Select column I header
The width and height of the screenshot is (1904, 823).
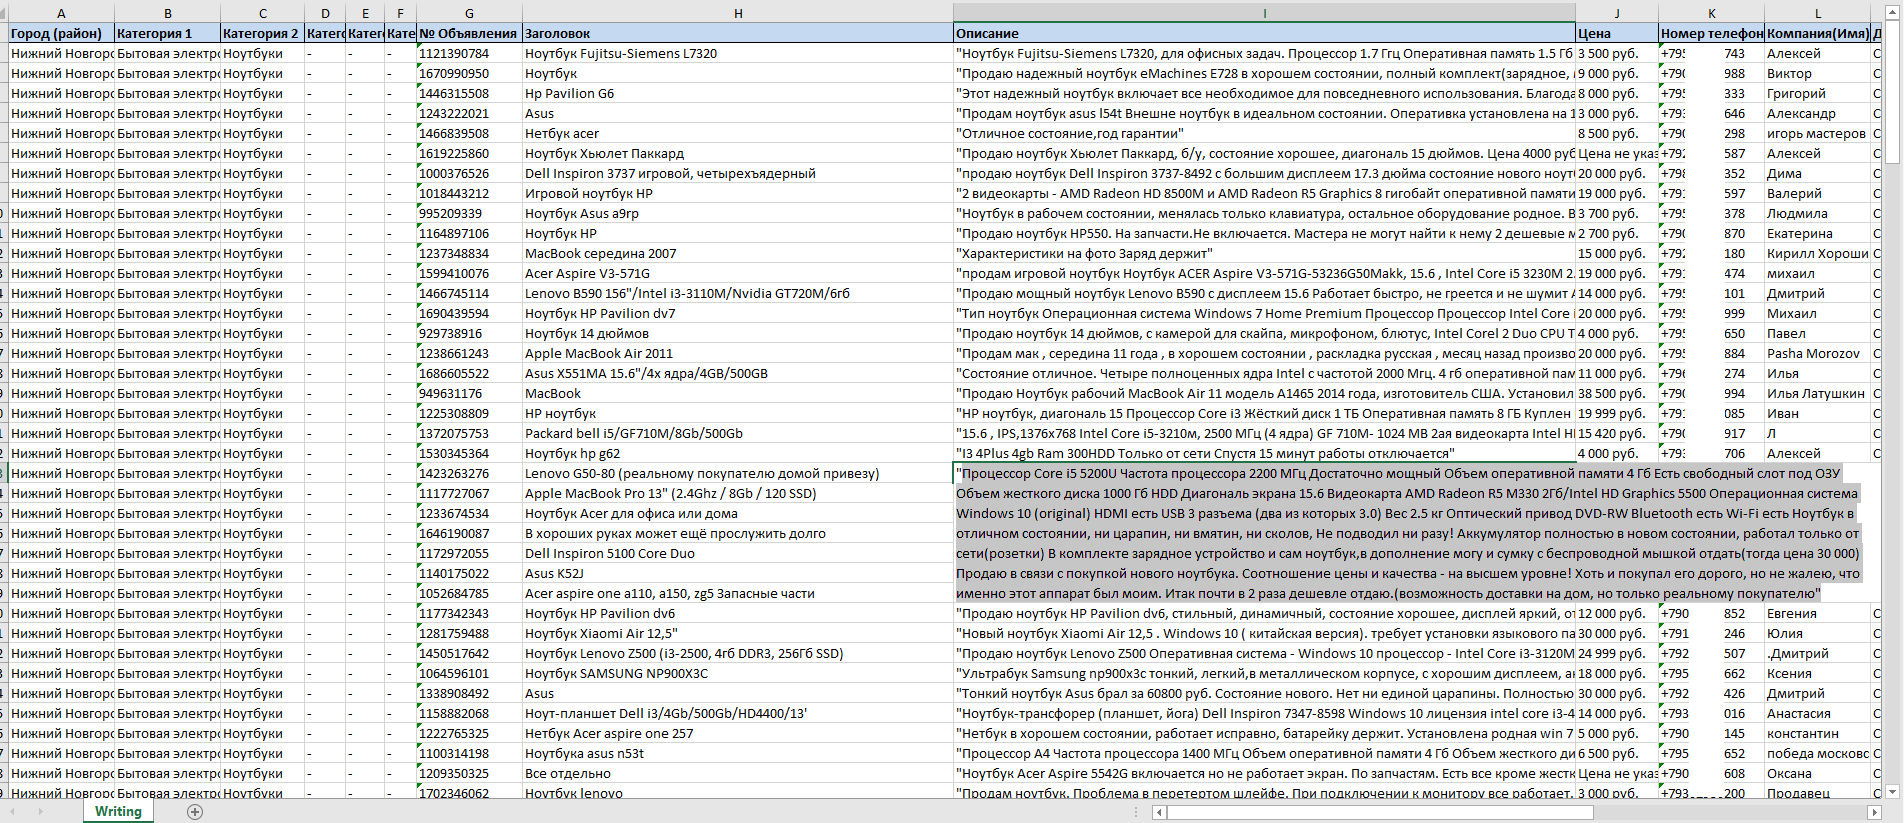click(x=1264, y=13)
